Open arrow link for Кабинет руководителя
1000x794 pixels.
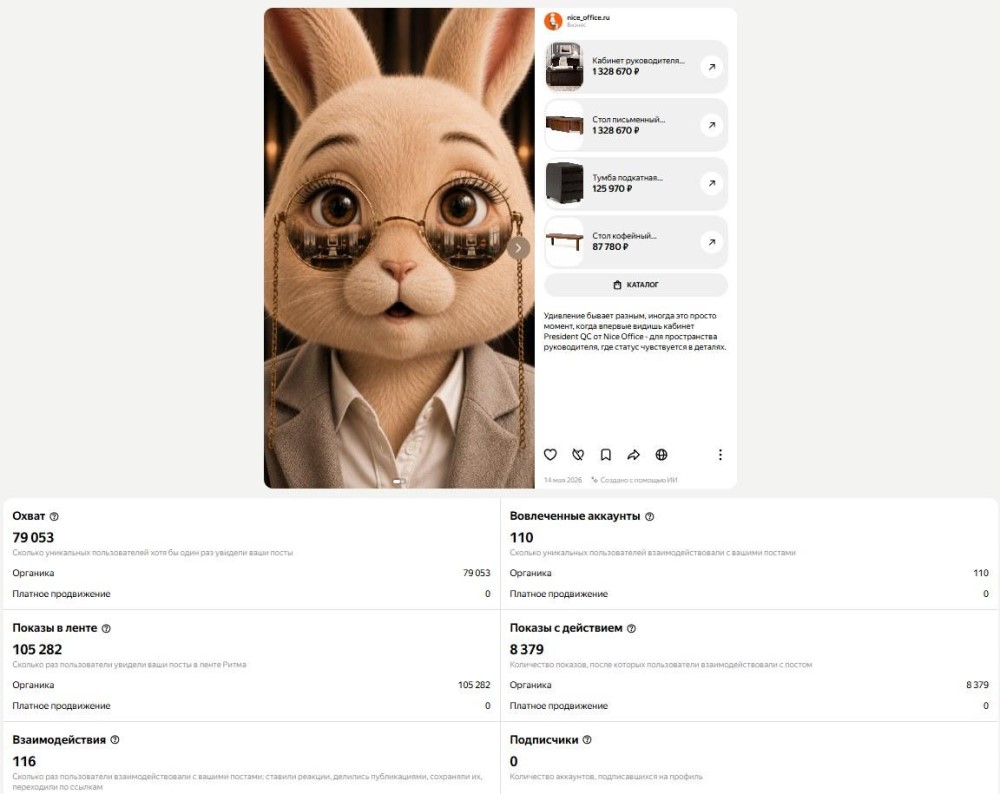click(x=711, y=67)
